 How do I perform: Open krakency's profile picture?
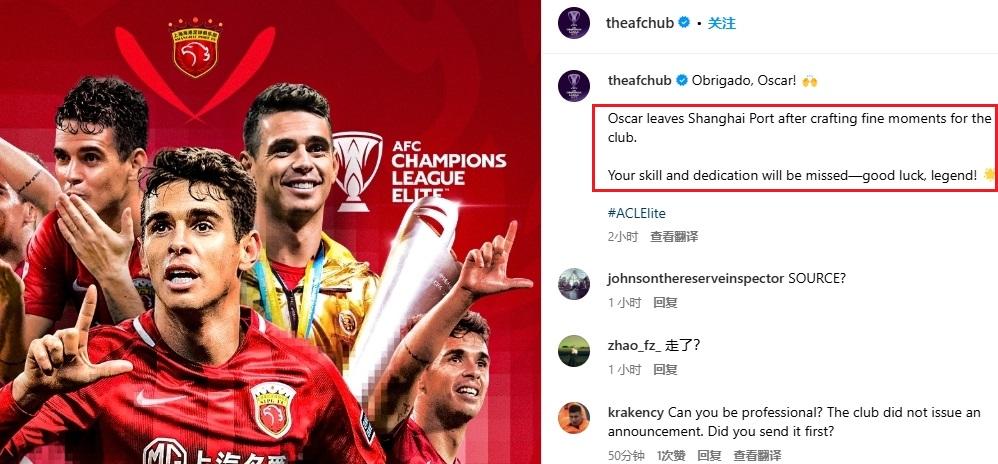click(x=573, y=418)
